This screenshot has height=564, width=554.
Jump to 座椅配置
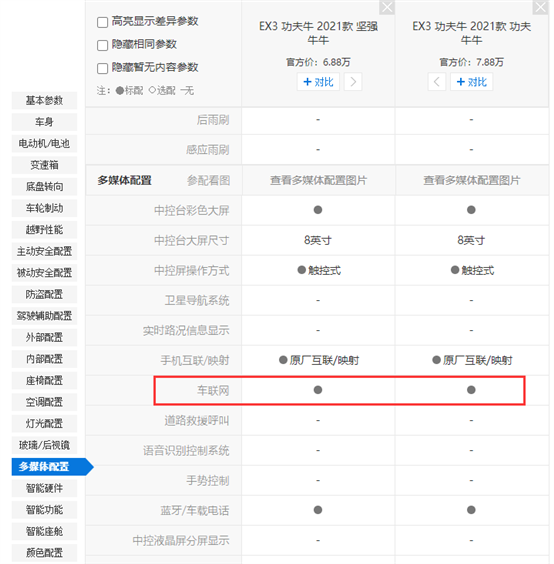(44, 381)
